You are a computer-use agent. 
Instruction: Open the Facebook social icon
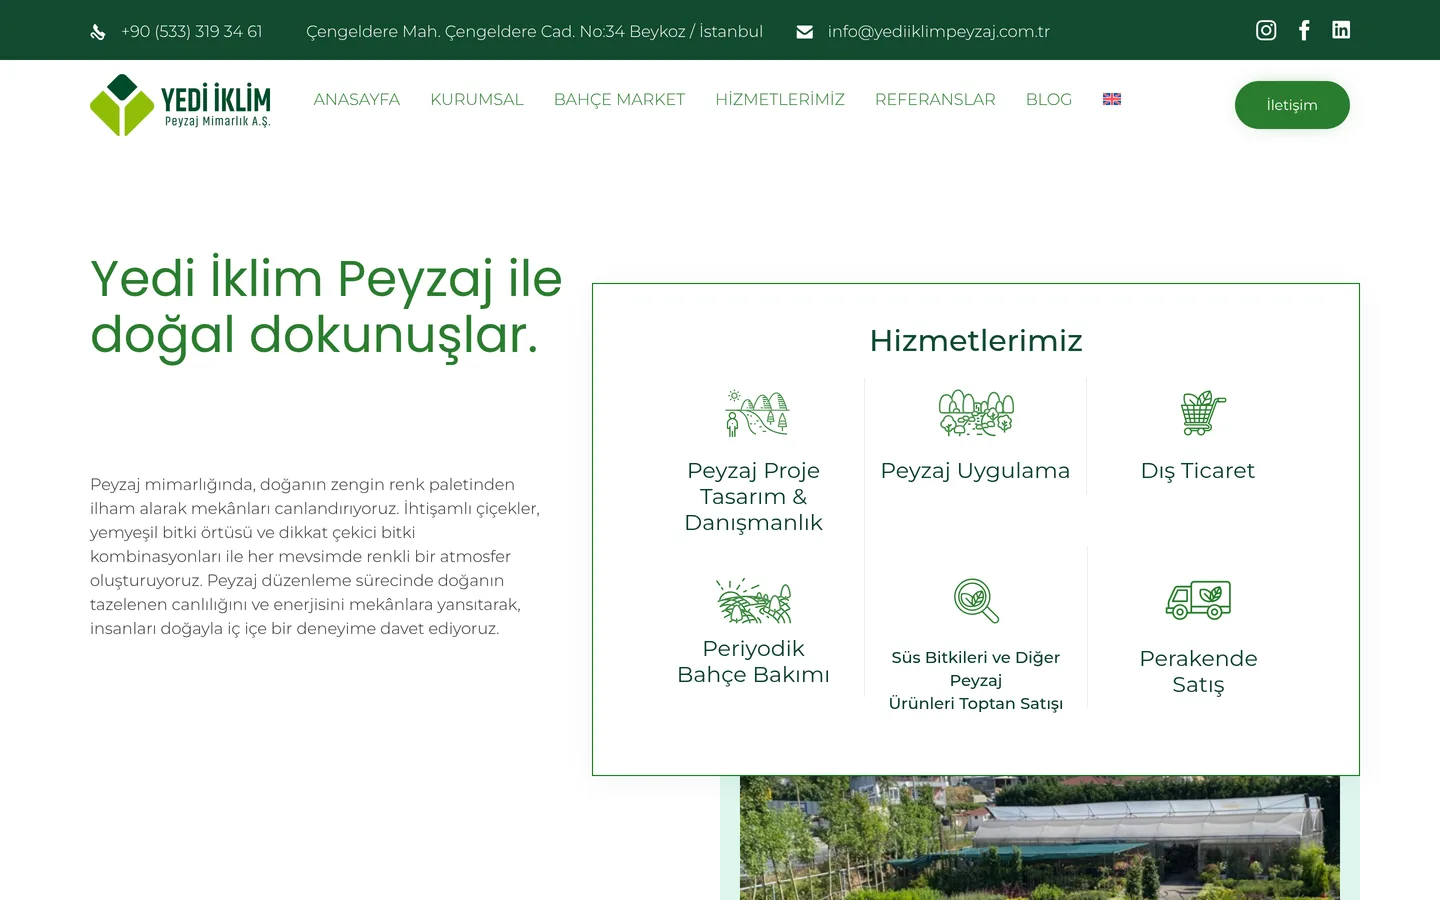click(1304, 30)
